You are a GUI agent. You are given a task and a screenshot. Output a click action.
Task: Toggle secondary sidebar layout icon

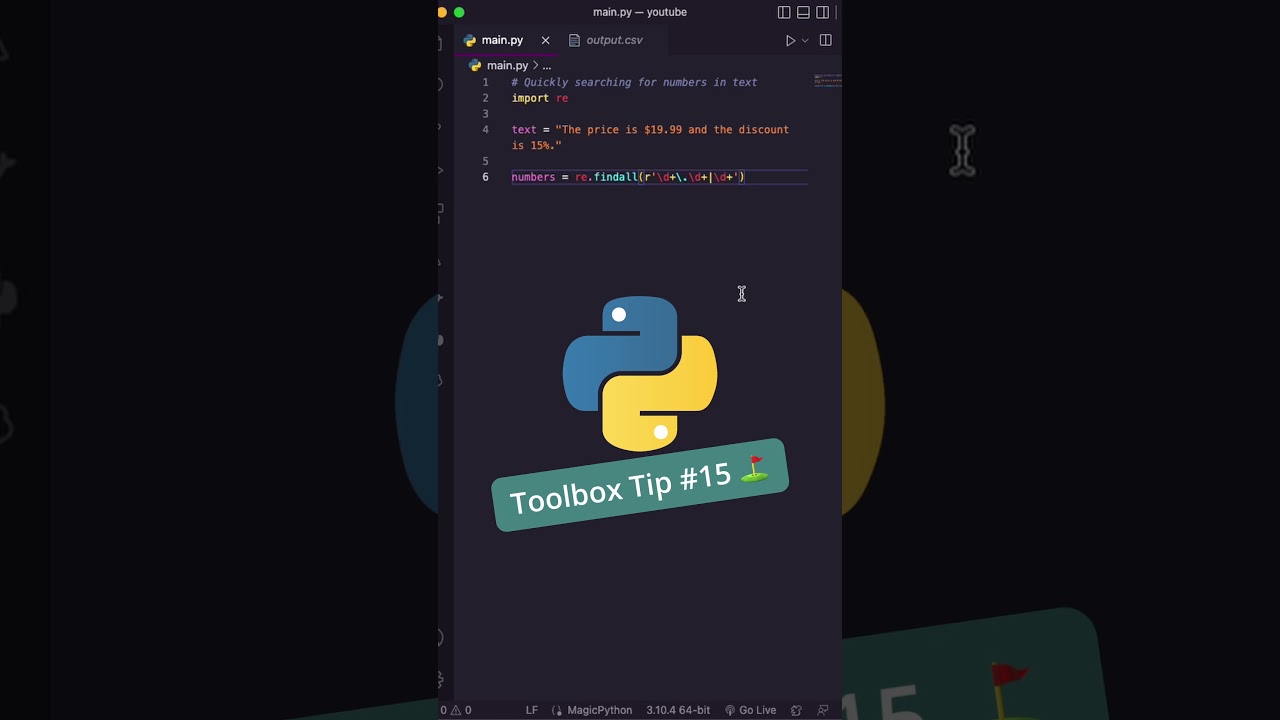822,13
